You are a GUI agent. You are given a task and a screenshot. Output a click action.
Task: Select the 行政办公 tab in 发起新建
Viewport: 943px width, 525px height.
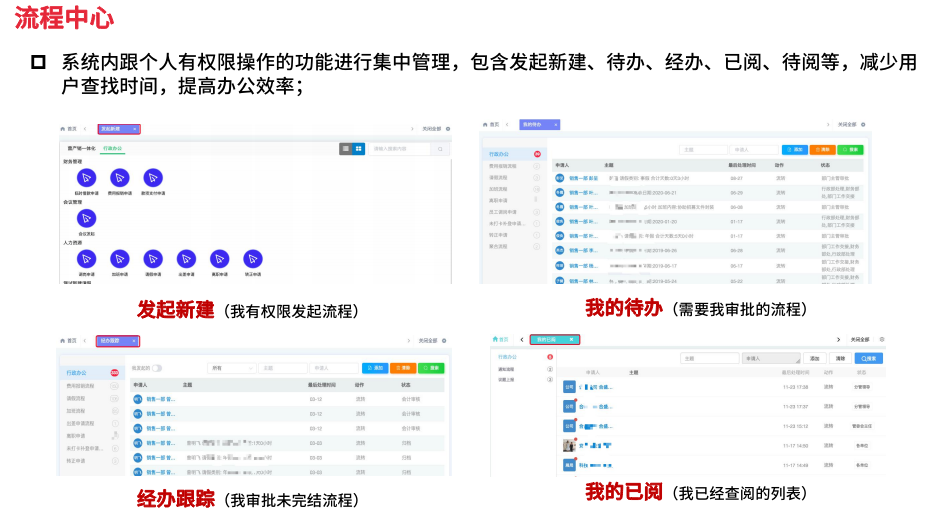(x=113, y=148)
